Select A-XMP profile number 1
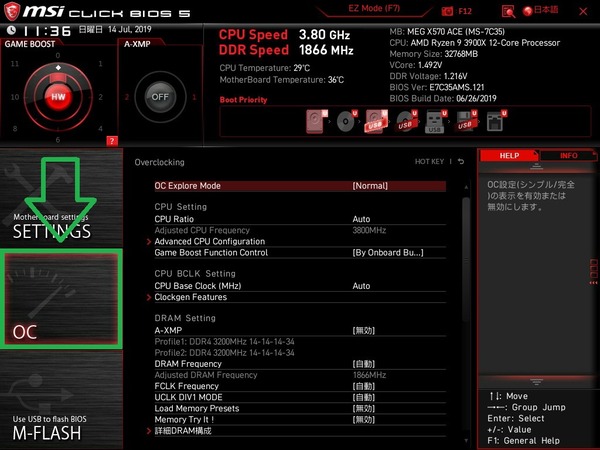The height and width of the screenshot is (450, 600). click(x=194, y=97)
